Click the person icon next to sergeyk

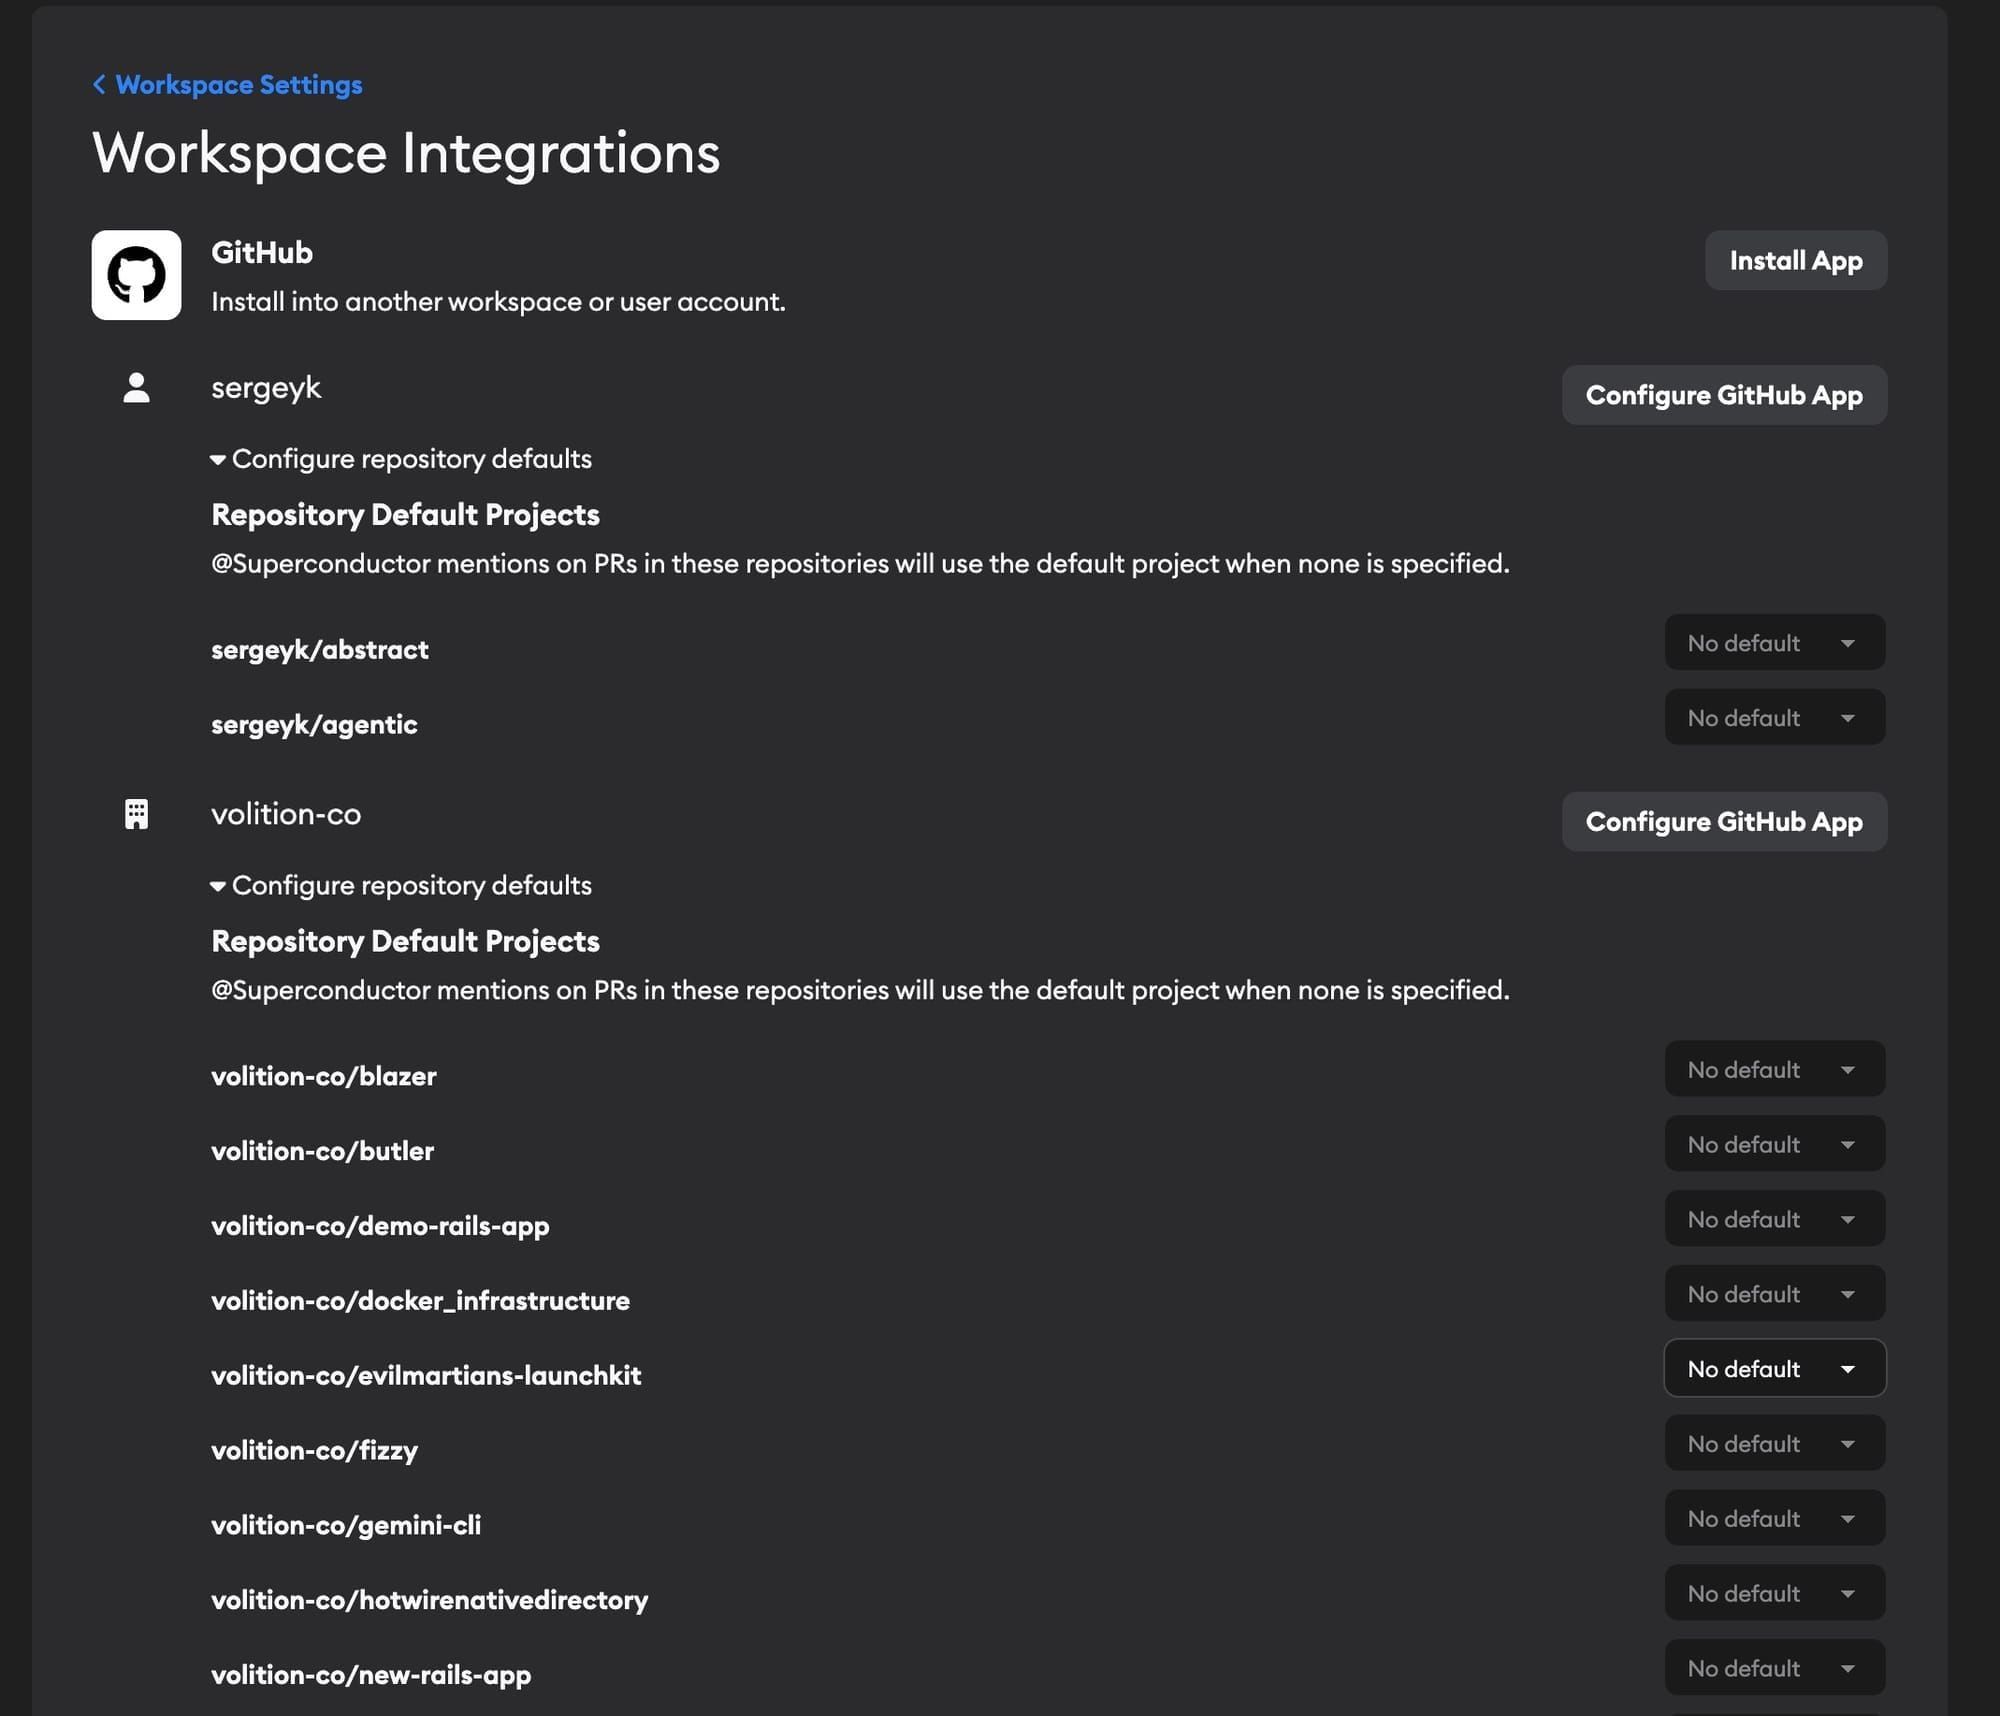point(136,388)
